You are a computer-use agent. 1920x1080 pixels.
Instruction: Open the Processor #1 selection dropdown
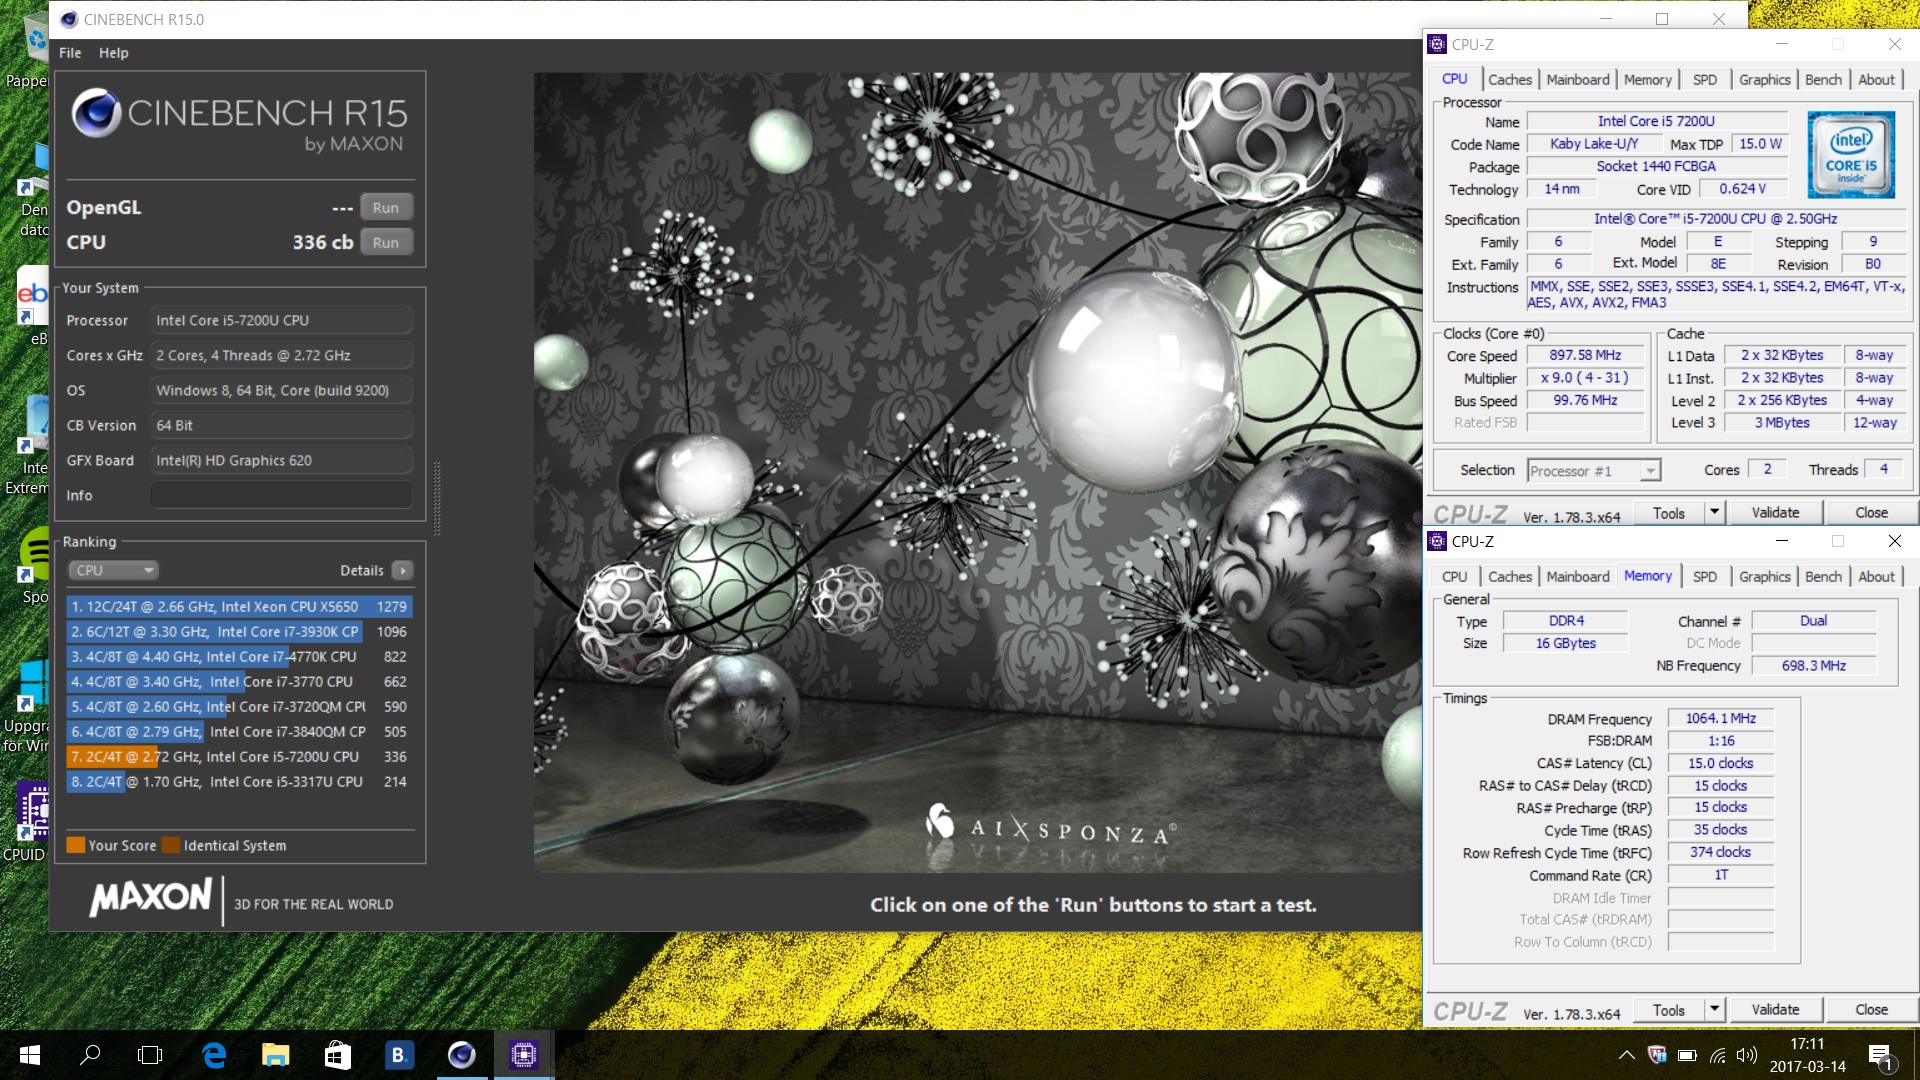pyautogui.click(x=1593, y=471)
